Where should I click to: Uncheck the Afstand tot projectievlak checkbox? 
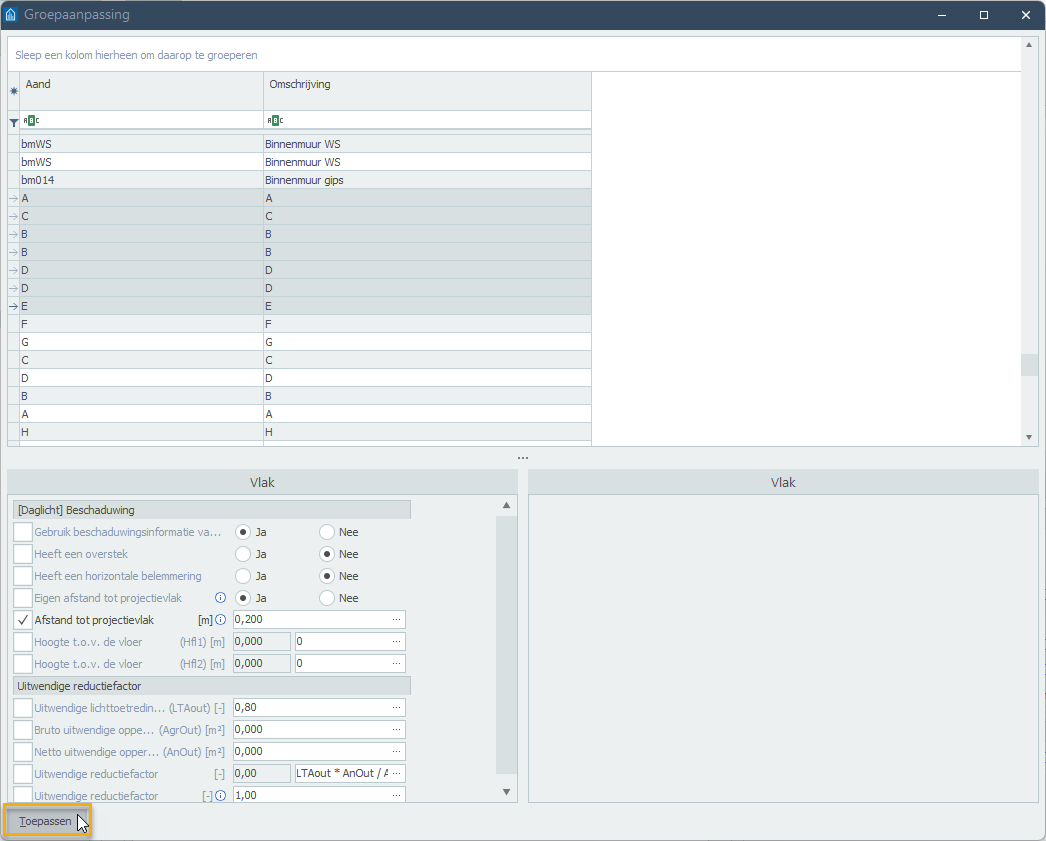pos(23,620)
